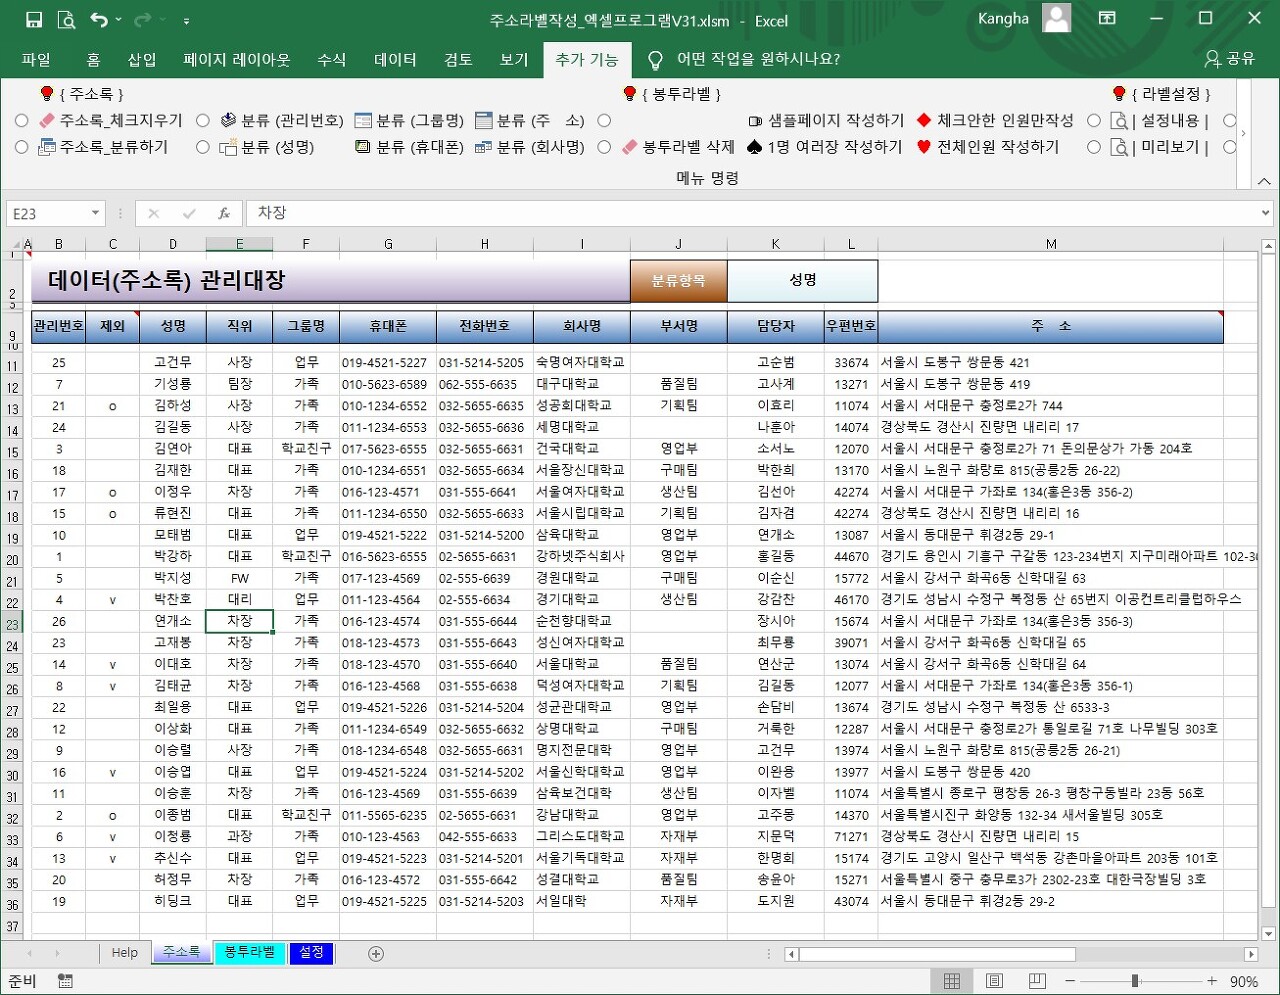Select radio button beside 주소록_체크지우기
Viewport: 1280px width, 995px height.
point(22,120)
